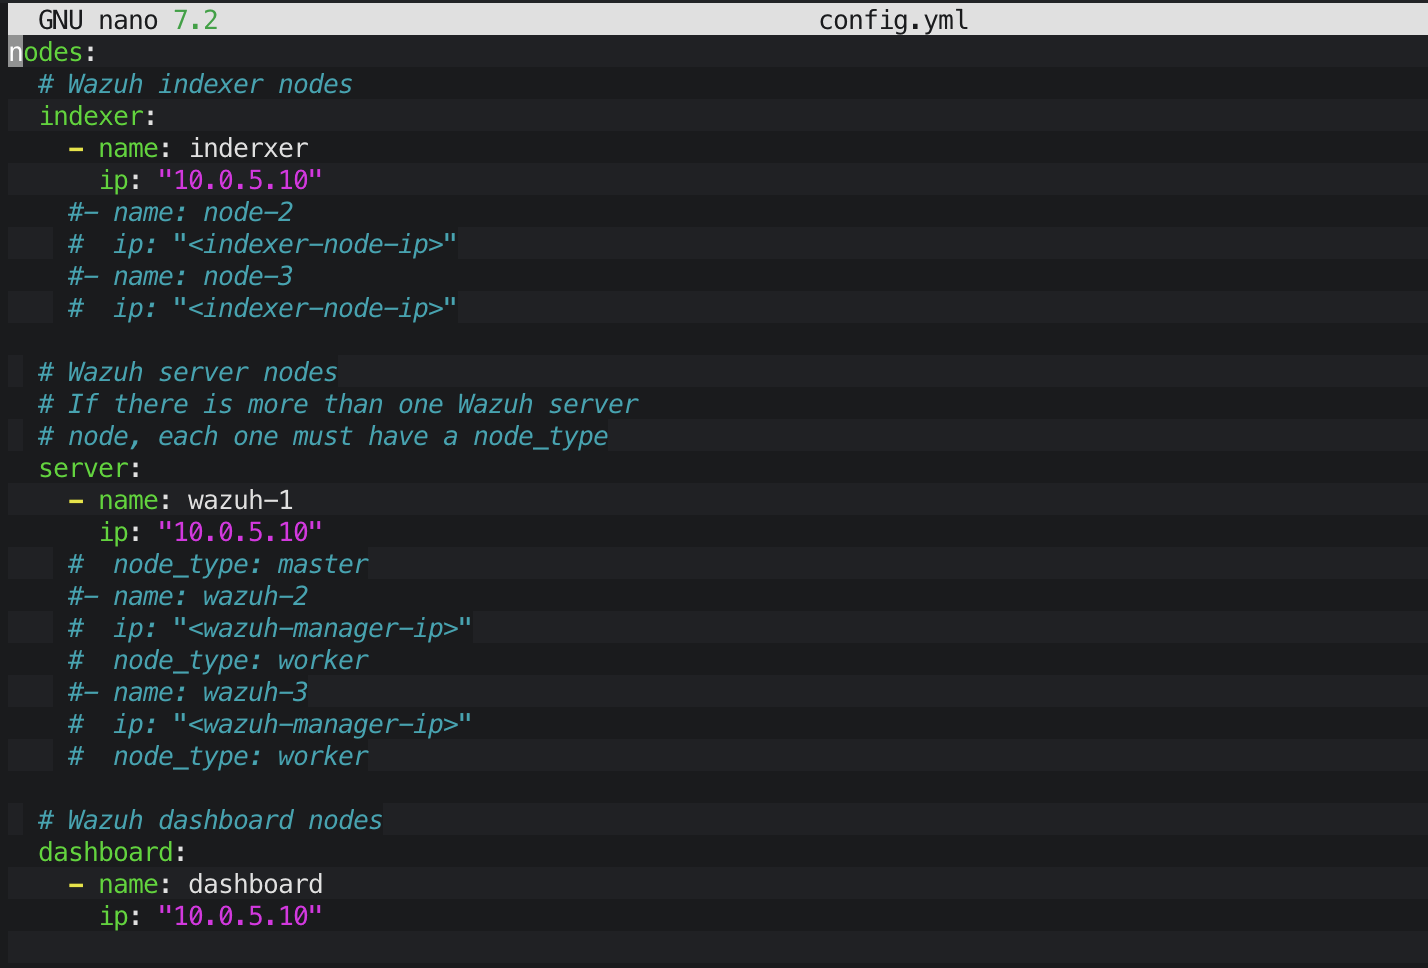Click the commented node-2 name line
This screenshot has height=968, width=1428.
(x=180, y=212)
